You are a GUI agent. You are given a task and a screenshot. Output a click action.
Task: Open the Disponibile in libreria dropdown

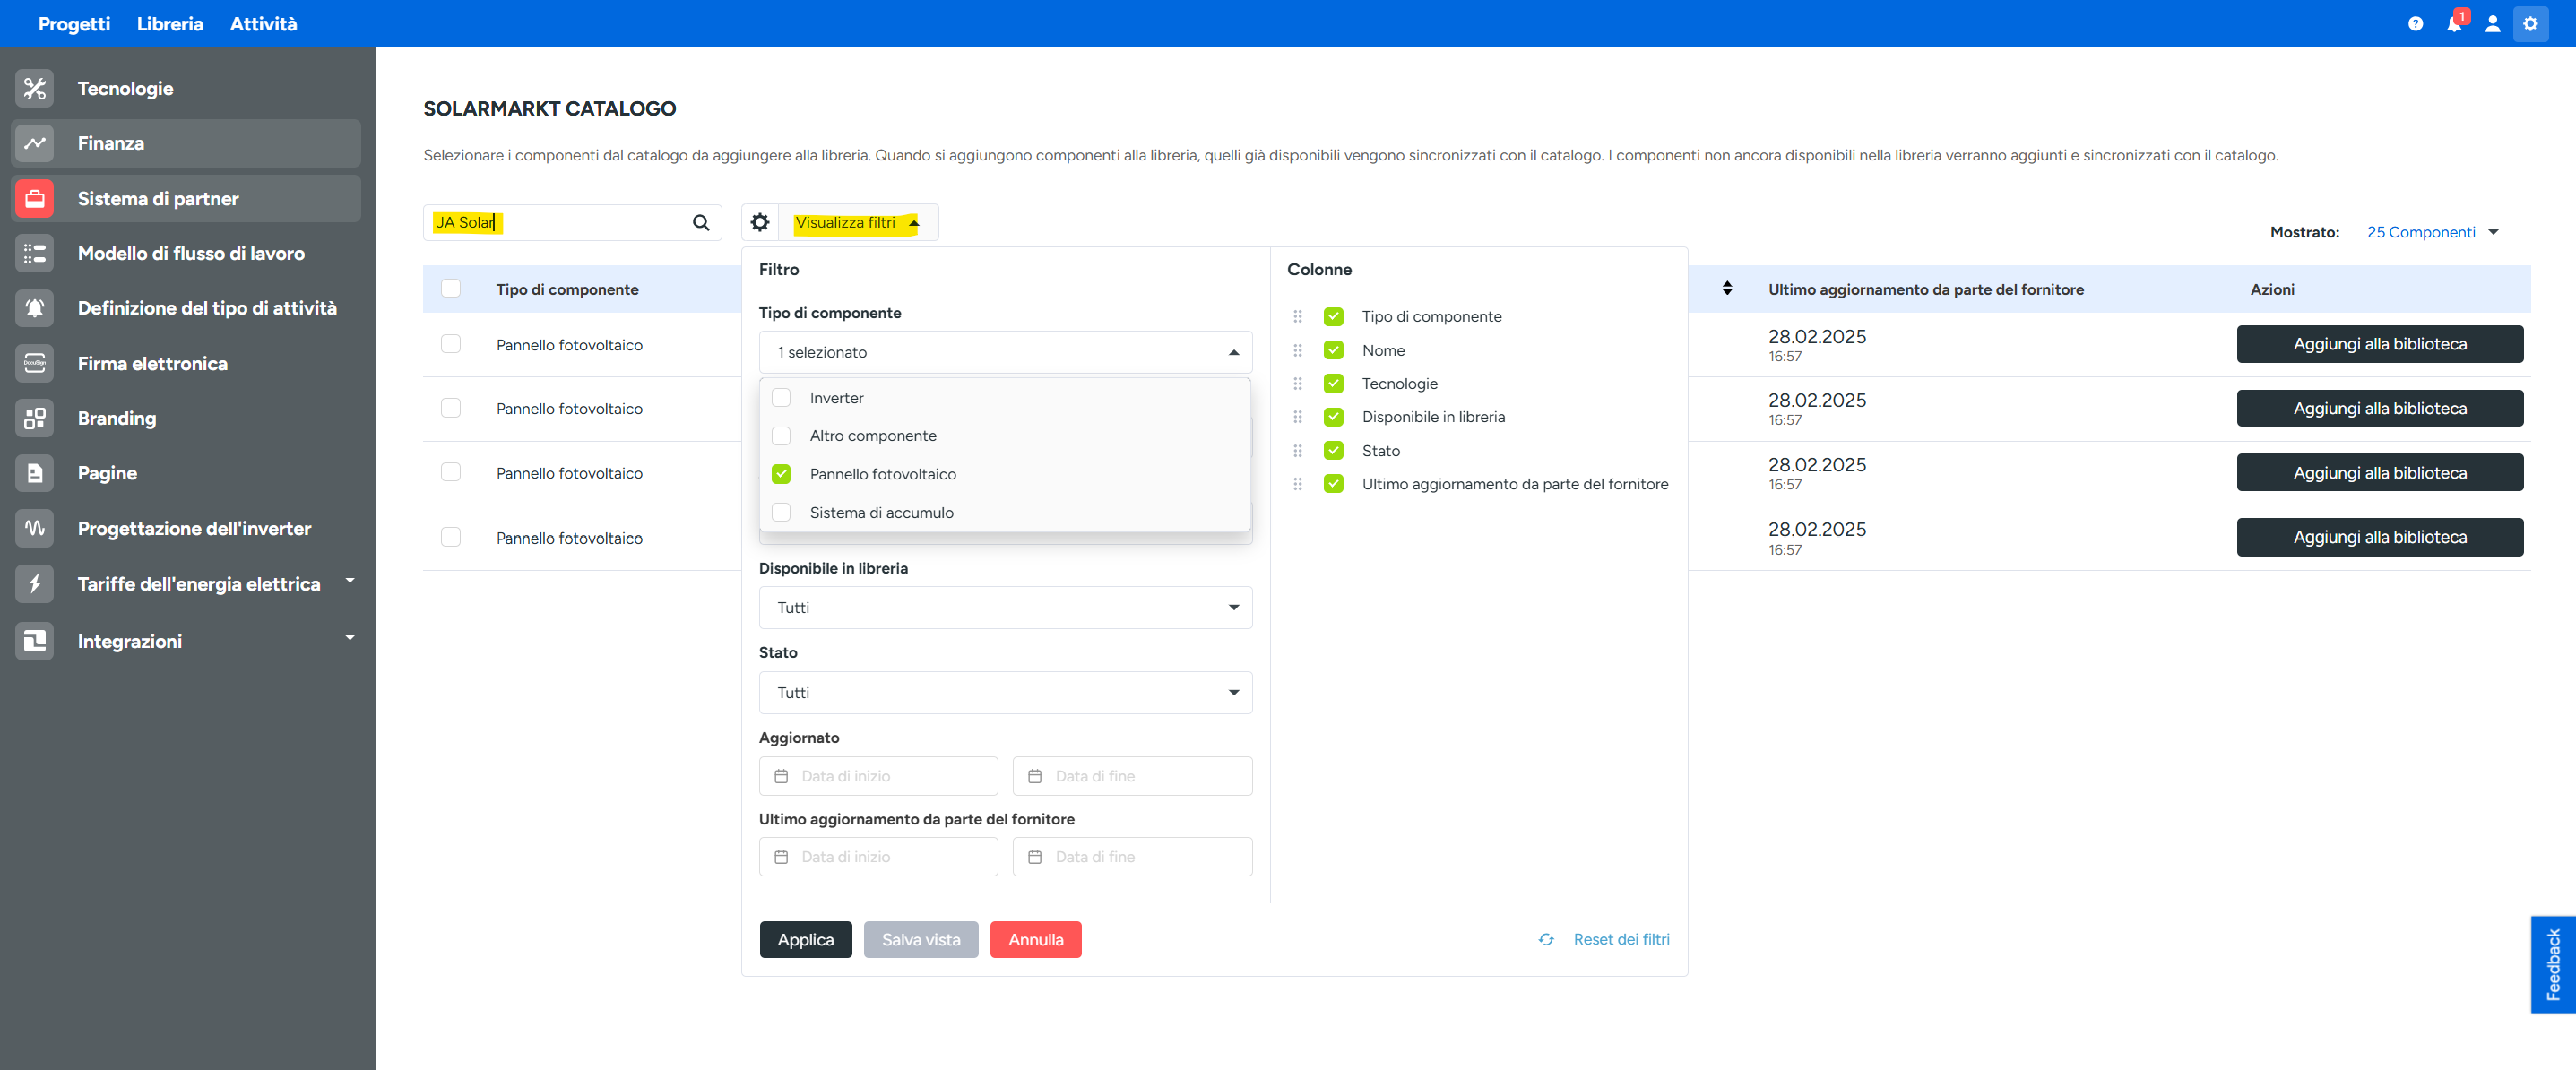pos(1005,607)
